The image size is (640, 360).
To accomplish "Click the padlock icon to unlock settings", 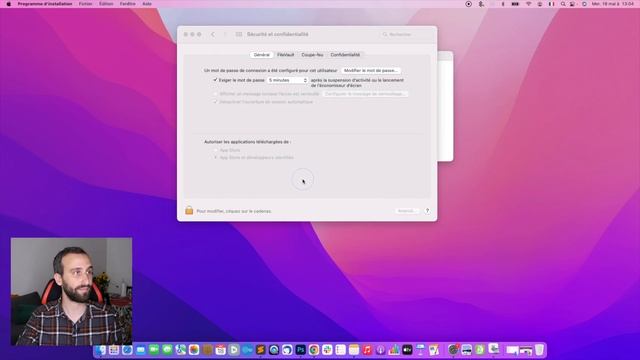I will click(189, 211).
